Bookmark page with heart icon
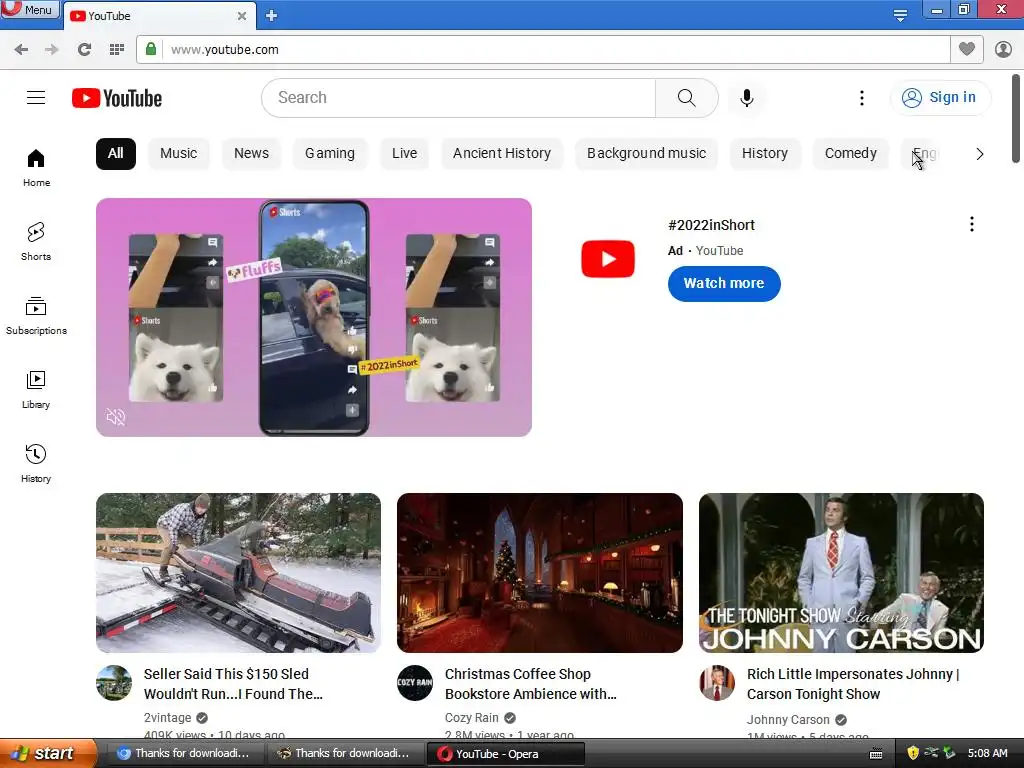 click(967, 49)
